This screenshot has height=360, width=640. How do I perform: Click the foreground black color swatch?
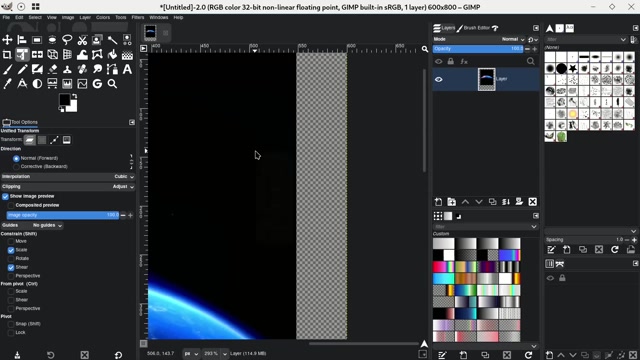tap(64, 100)
